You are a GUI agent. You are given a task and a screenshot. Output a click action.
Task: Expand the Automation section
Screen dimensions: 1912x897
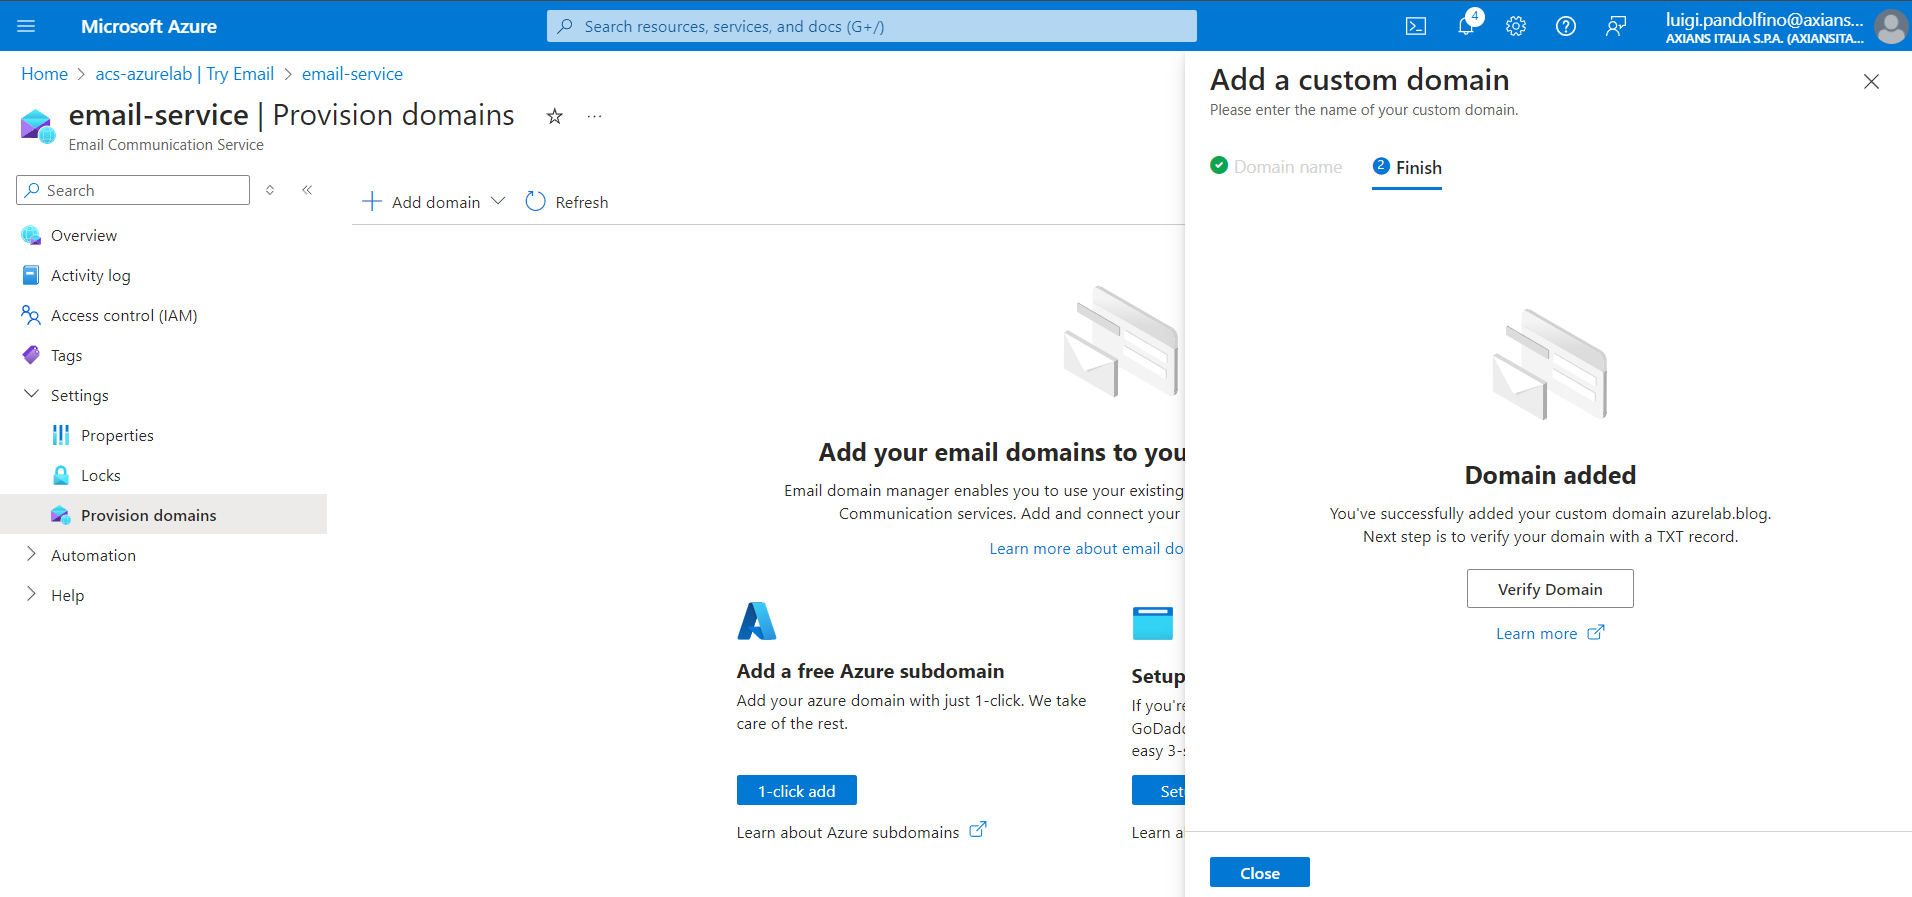tap(31, 555)
